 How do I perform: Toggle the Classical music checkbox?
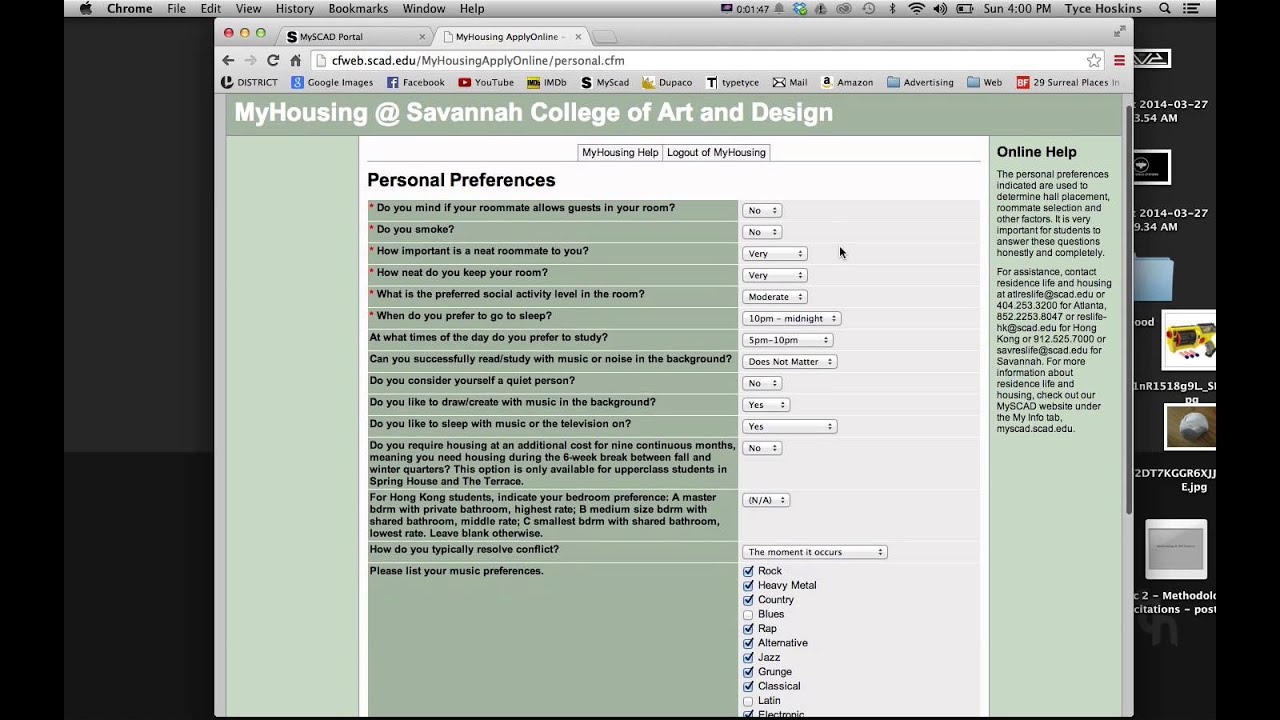(x=748, y=686)
